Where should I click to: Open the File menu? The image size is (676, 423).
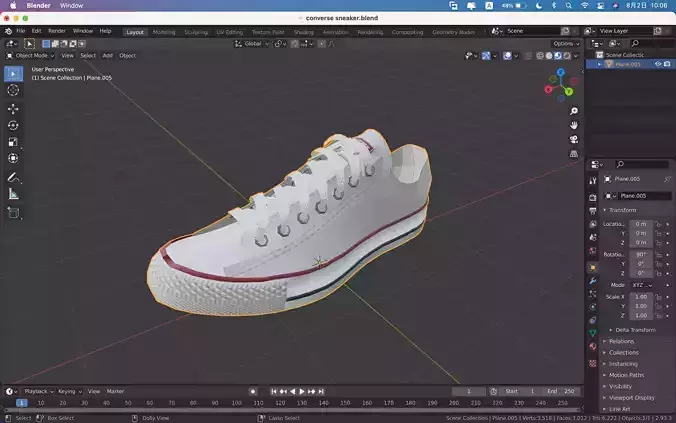pyautogui.click(x=21, y=31)
